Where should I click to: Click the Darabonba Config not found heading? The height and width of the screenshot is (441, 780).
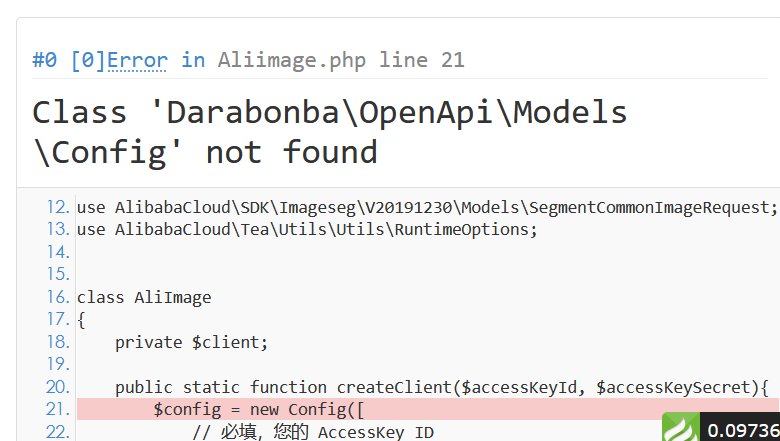329,132
